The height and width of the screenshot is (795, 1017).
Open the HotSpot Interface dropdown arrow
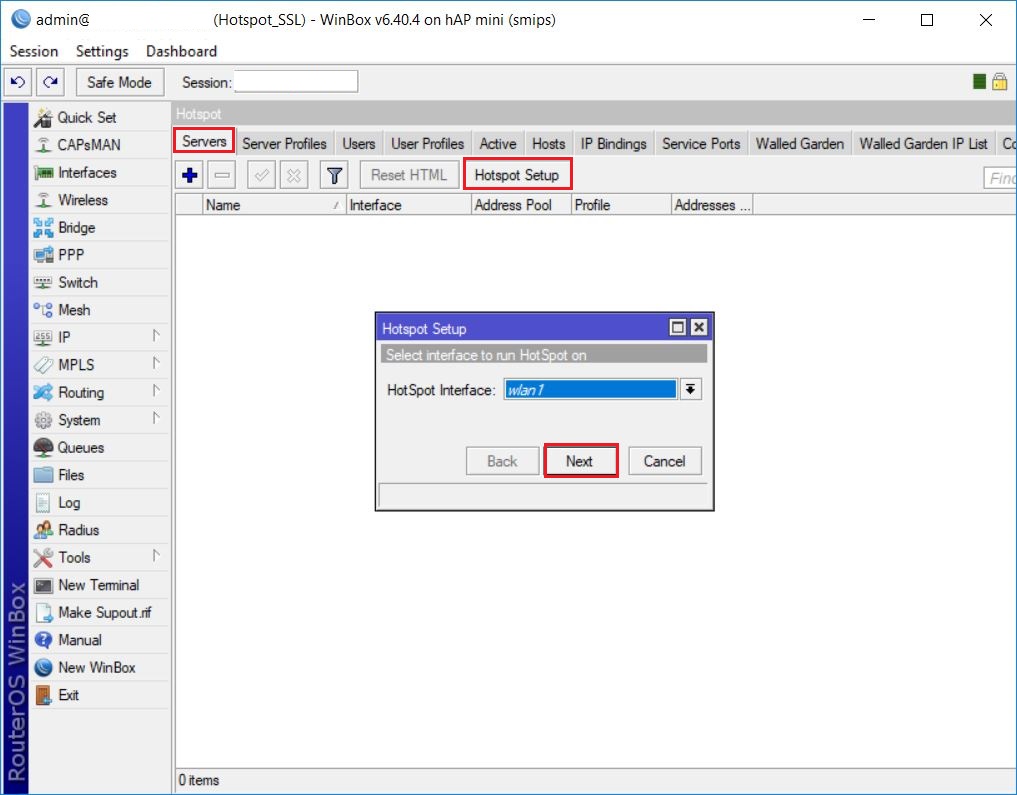[x=691, y=390]
